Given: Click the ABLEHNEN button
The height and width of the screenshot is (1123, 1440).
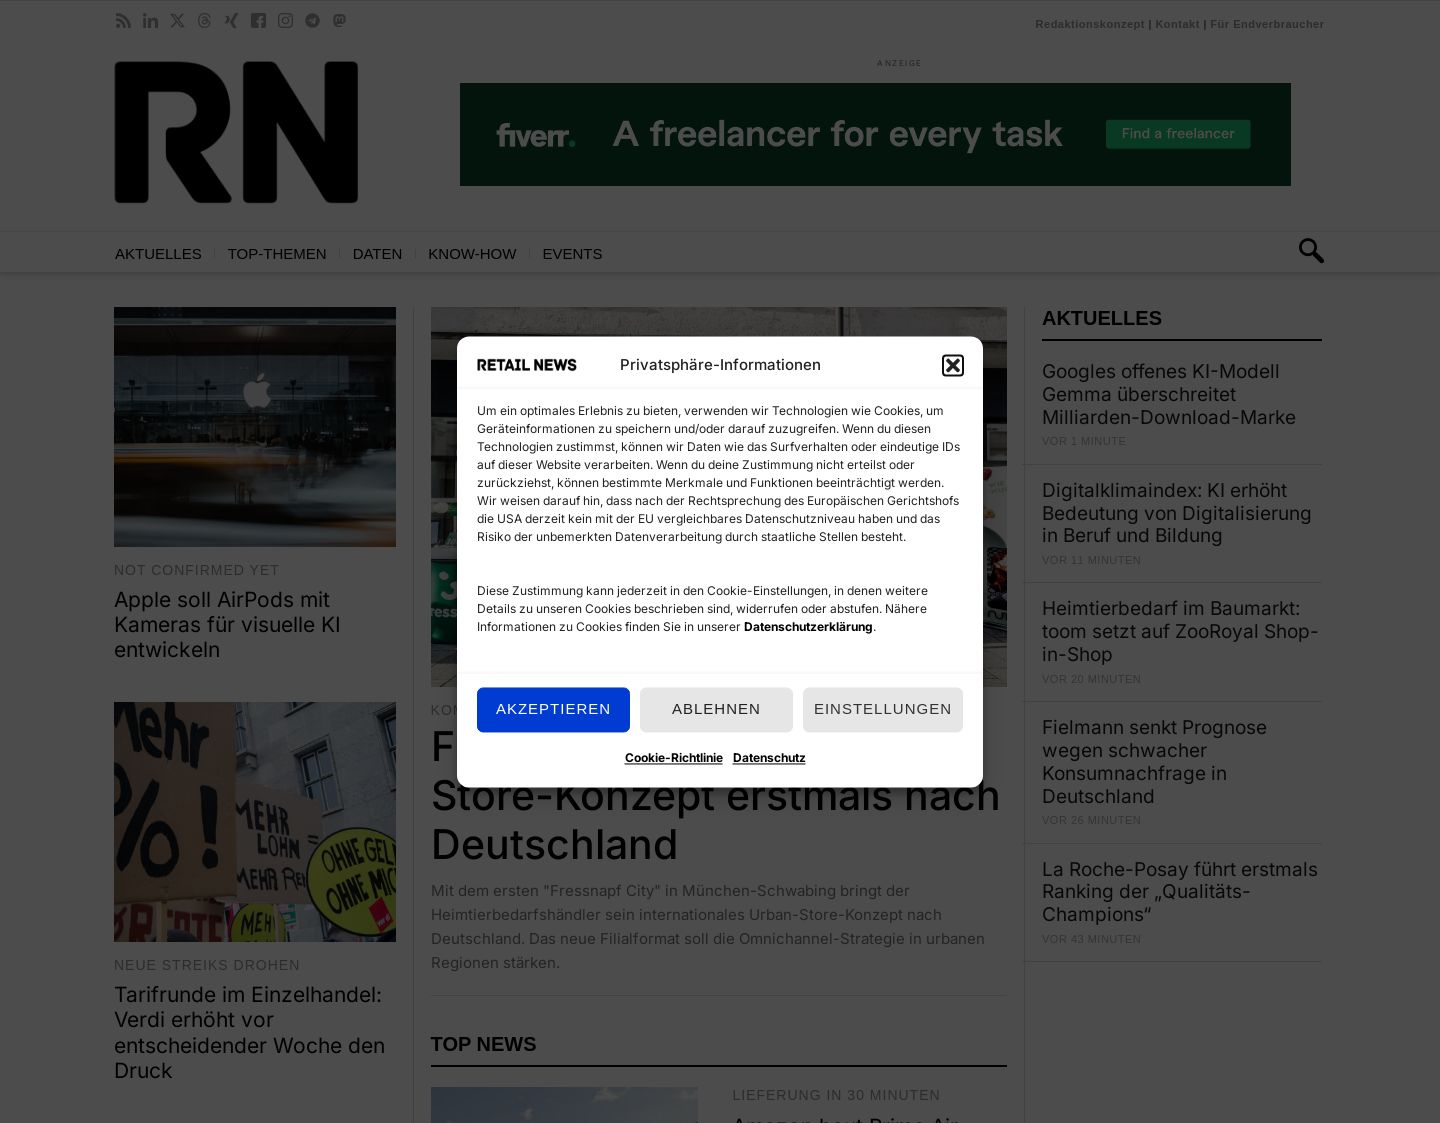Looking at the screenshot, I should click(716, 710).
